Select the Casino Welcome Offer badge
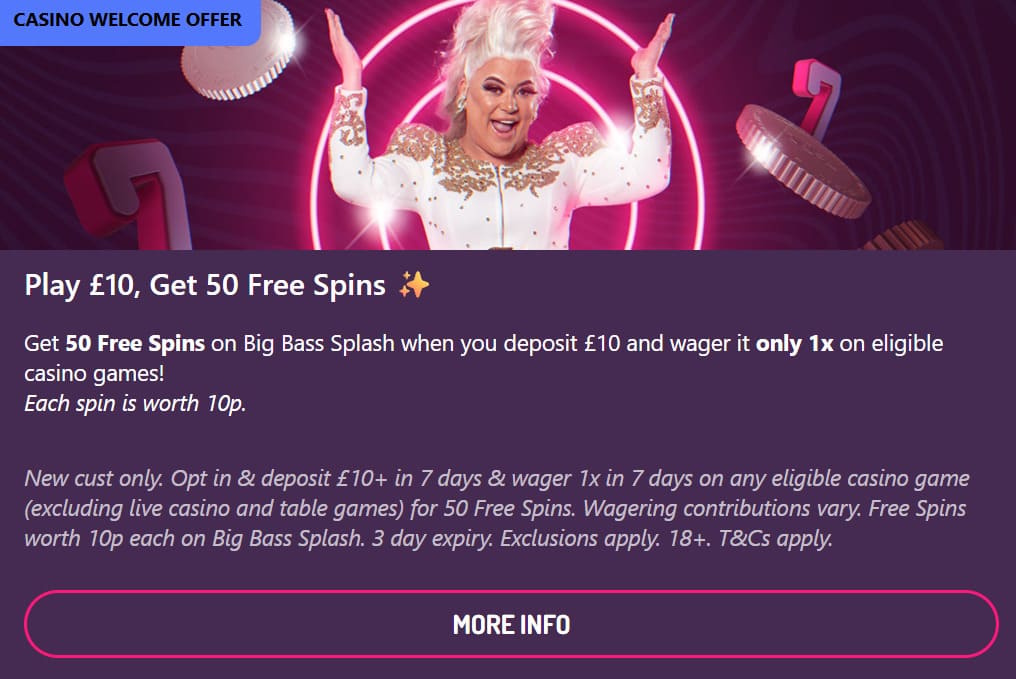 click(x=128, y=21)
